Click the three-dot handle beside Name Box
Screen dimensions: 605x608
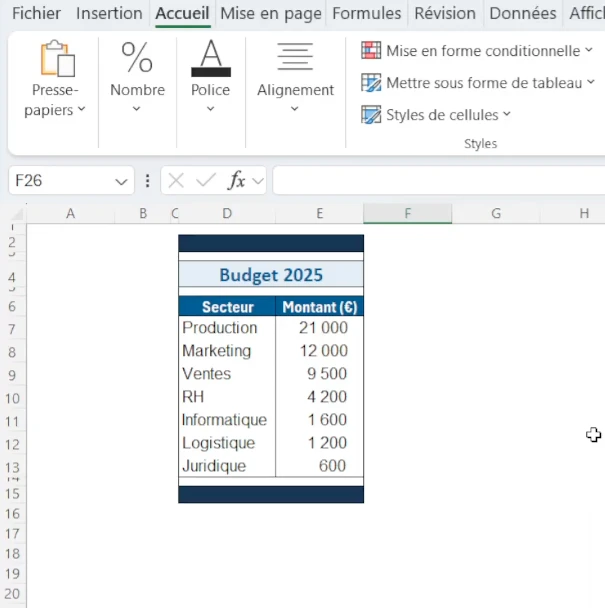147,181
